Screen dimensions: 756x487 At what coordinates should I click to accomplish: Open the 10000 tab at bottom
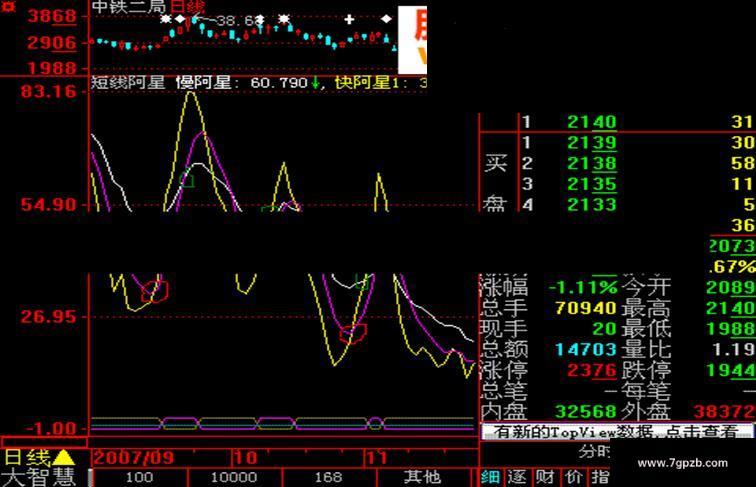[x=234, y=477]
